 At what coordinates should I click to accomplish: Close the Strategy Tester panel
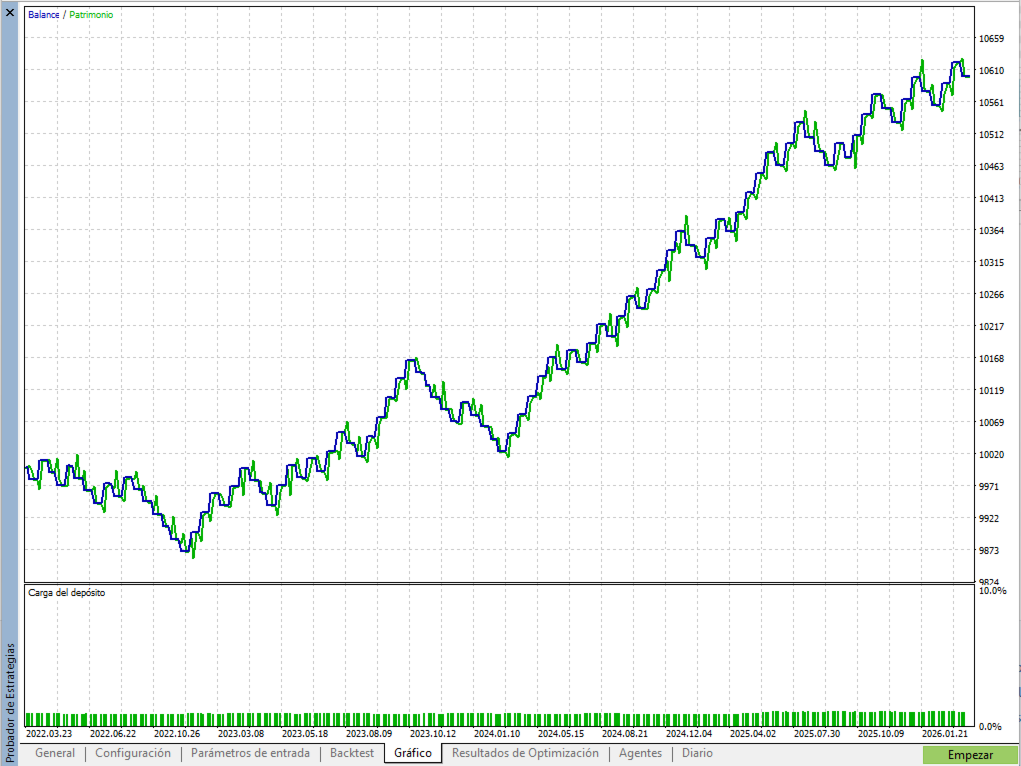click(x=10, y=12)
